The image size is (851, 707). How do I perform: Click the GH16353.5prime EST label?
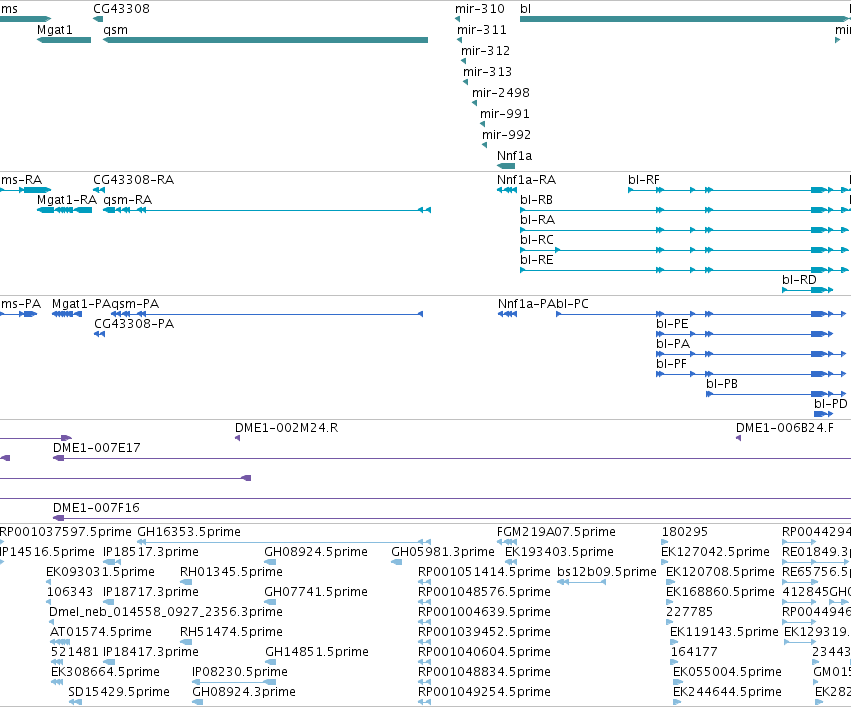tap(189, 532)
